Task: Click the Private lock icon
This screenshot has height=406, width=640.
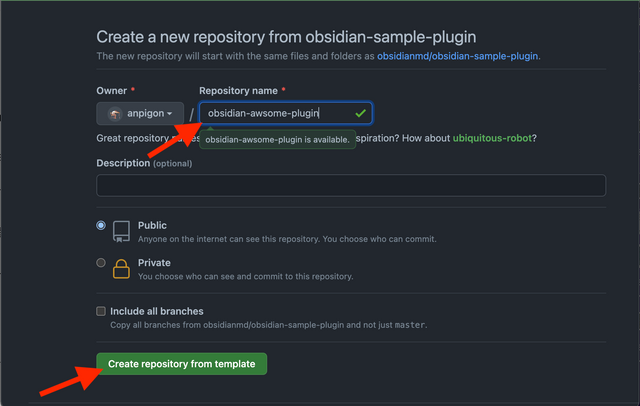Action: (121, 269)
